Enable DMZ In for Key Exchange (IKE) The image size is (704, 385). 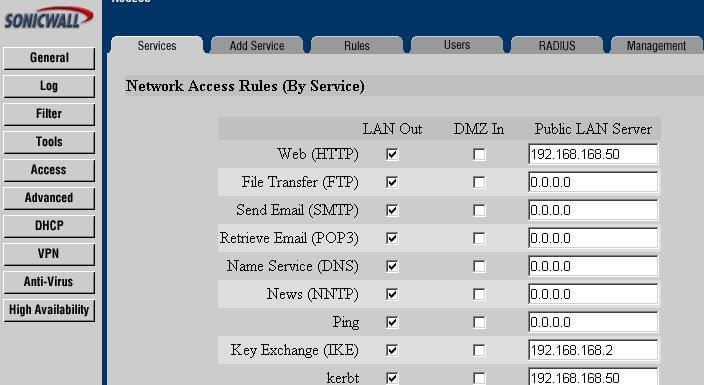[479, 350]
